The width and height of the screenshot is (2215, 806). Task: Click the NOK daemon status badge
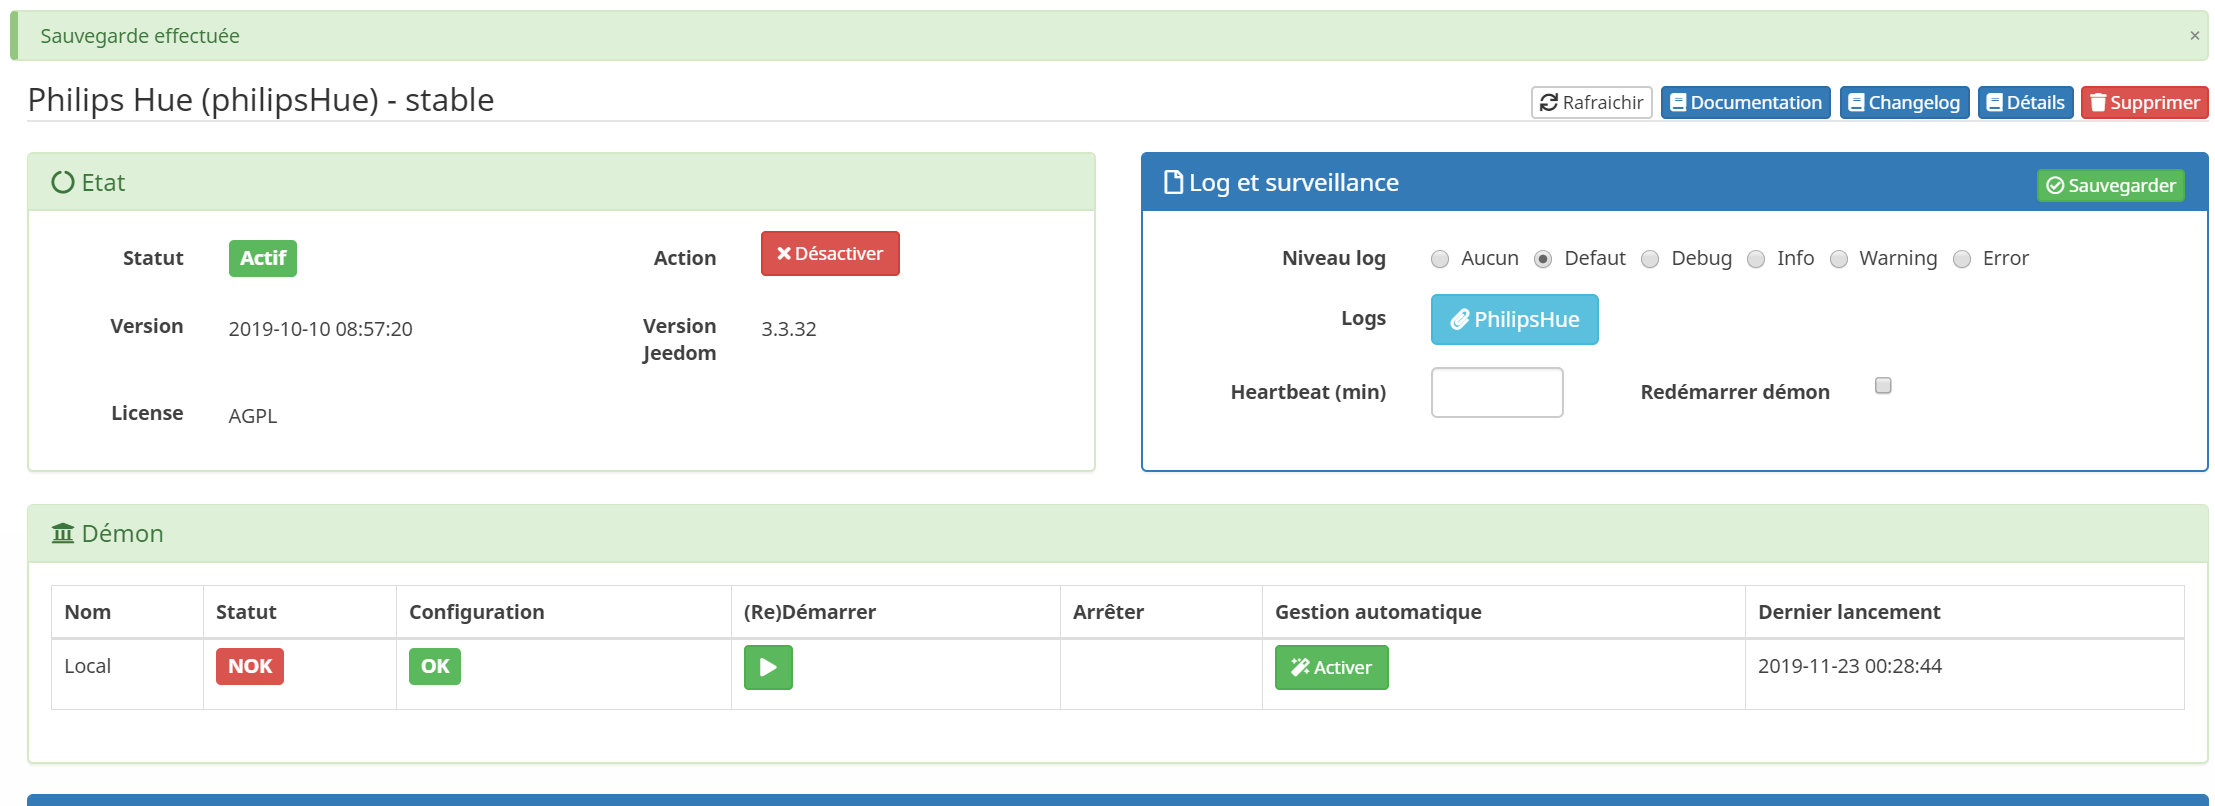click(250, 666)
